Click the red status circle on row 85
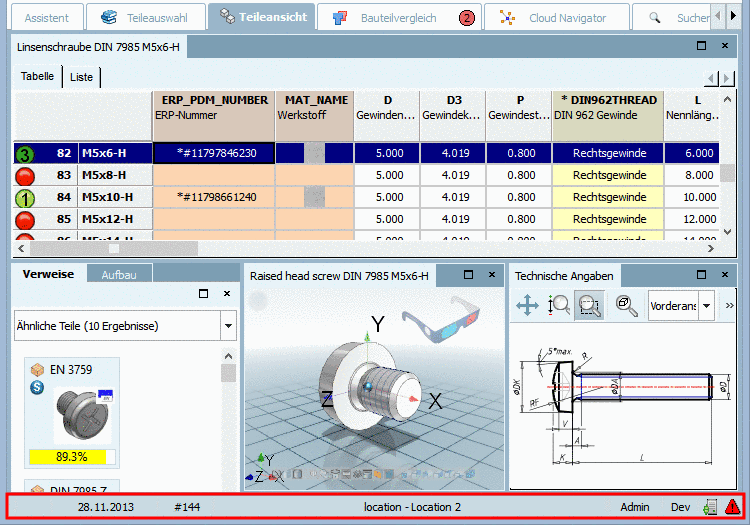 26,218
